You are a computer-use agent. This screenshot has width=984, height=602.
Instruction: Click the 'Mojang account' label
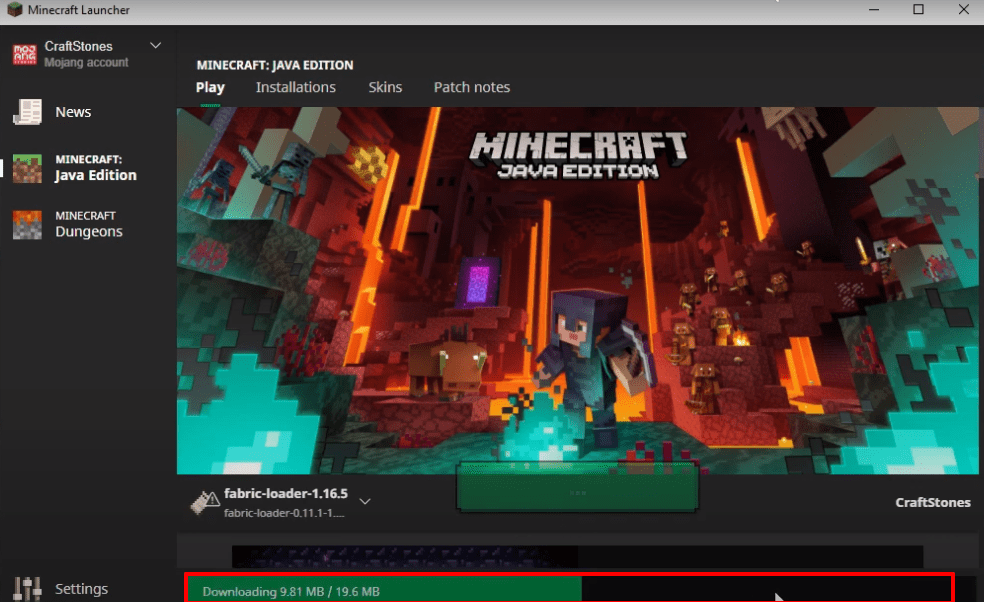86,62
